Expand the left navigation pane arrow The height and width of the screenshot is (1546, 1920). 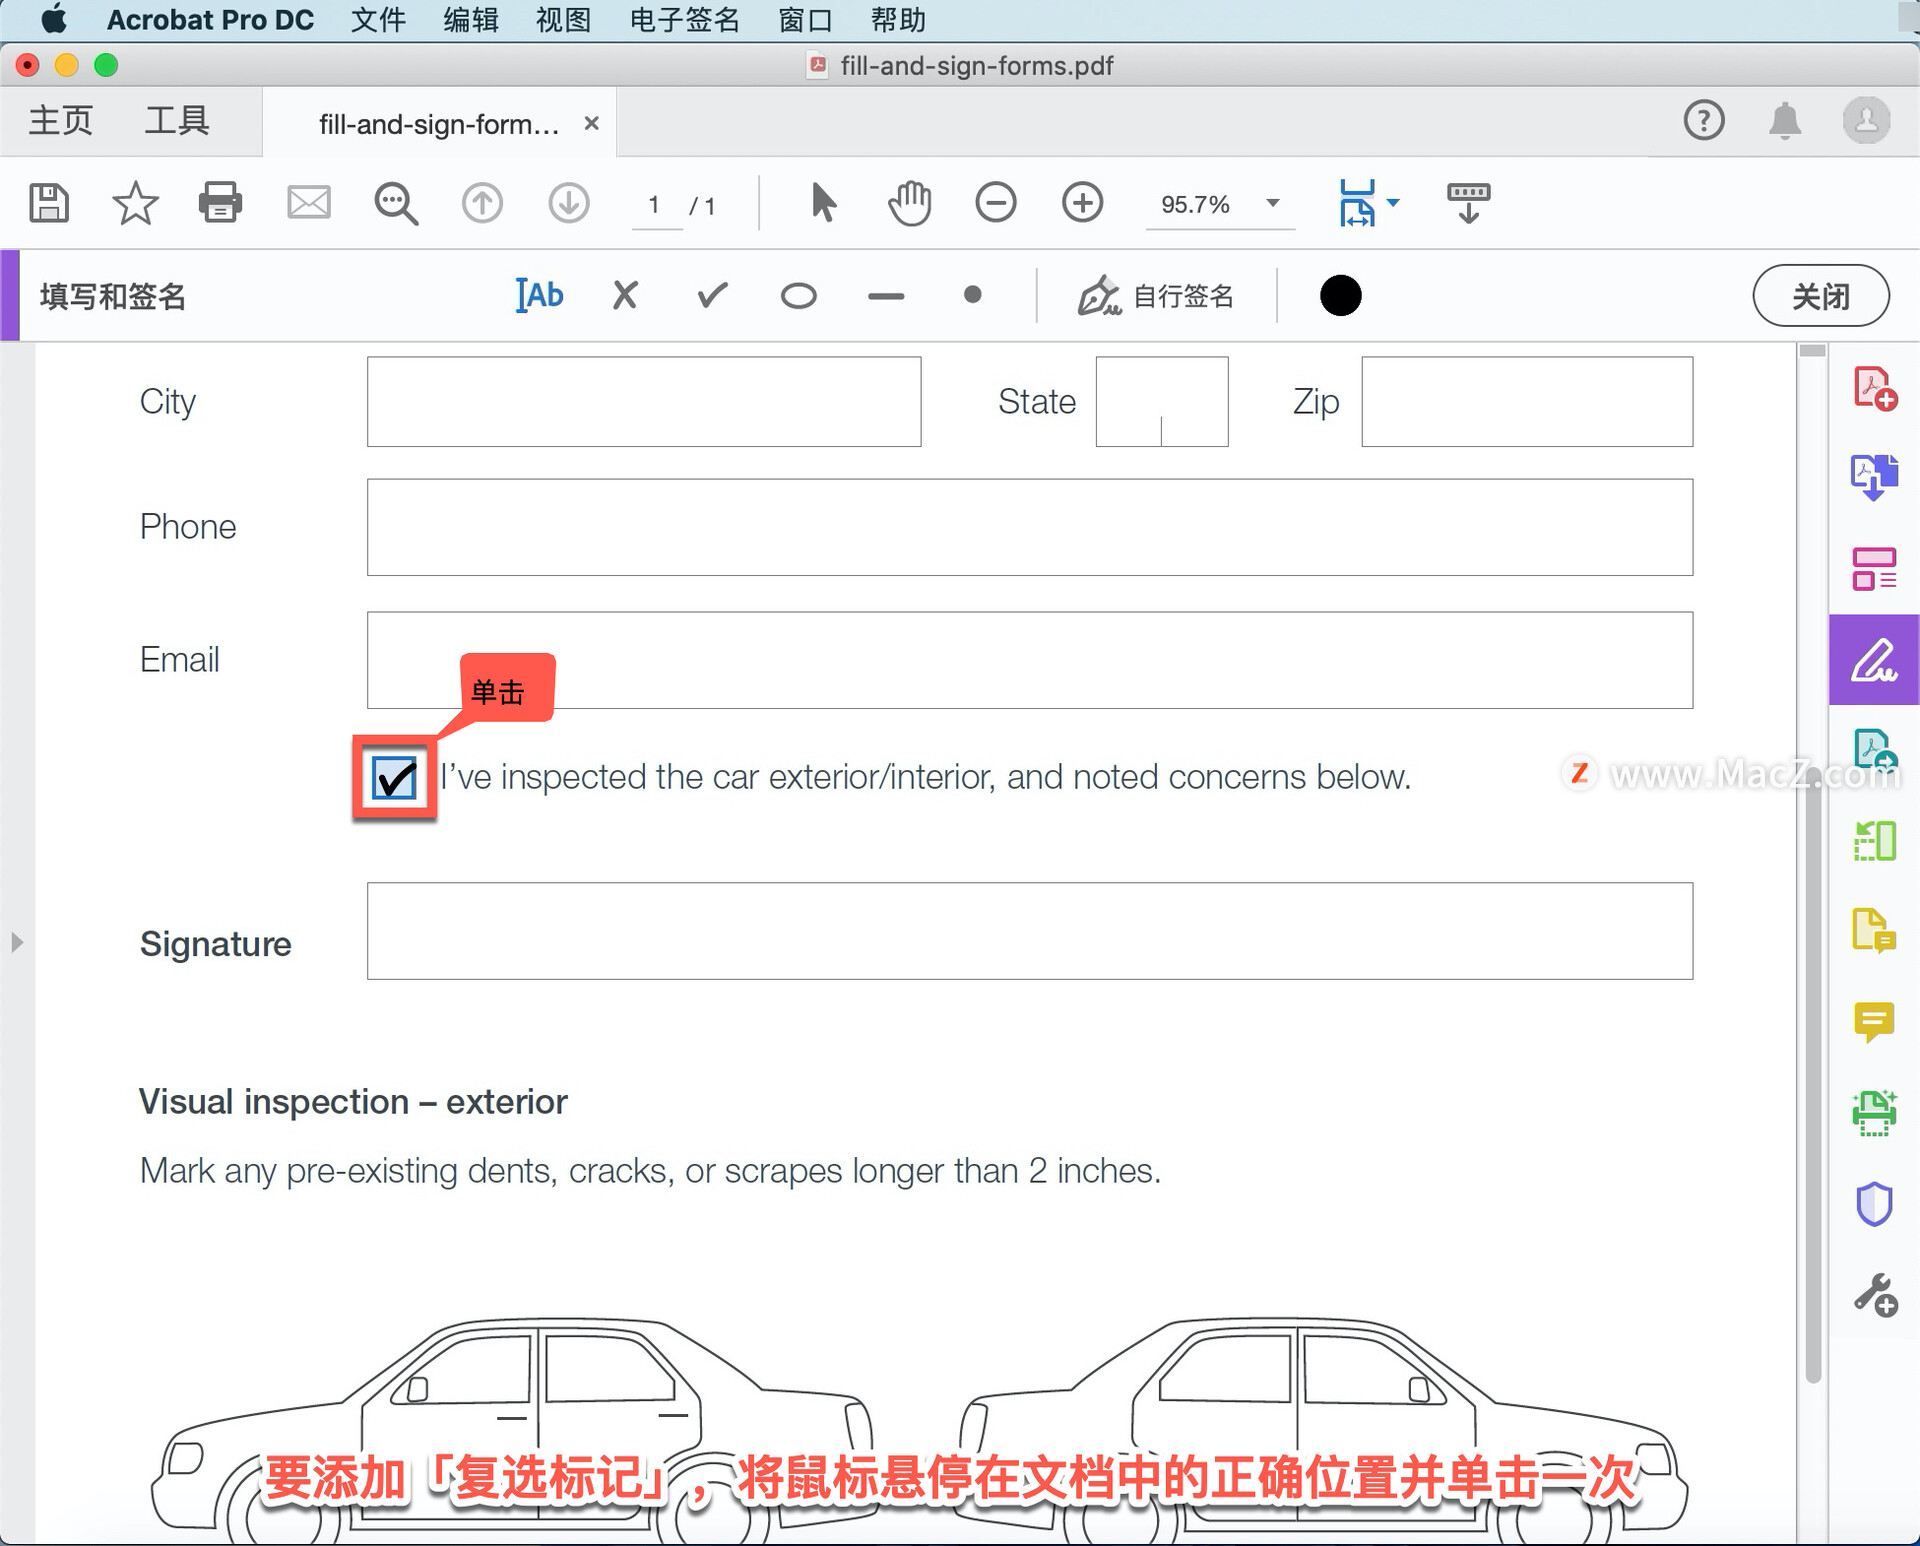[x=16, y=942]
